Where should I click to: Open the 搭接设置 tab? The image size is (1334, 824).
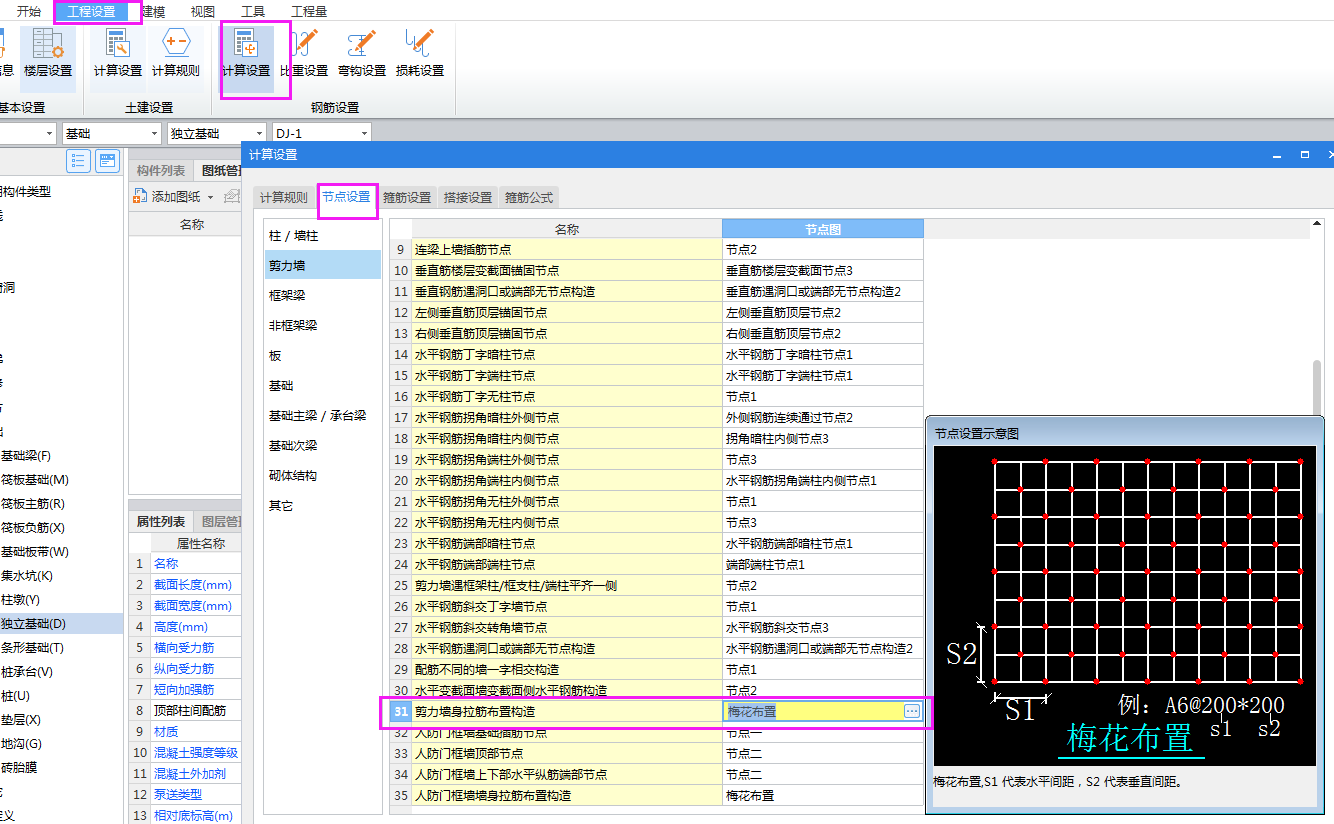click(x=468, y=197)
